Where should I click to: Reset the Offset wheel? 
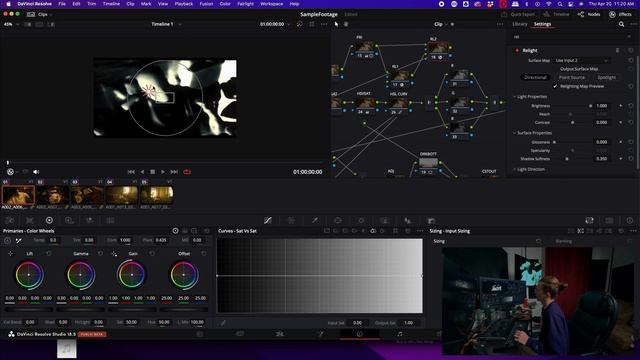(204, 253)
